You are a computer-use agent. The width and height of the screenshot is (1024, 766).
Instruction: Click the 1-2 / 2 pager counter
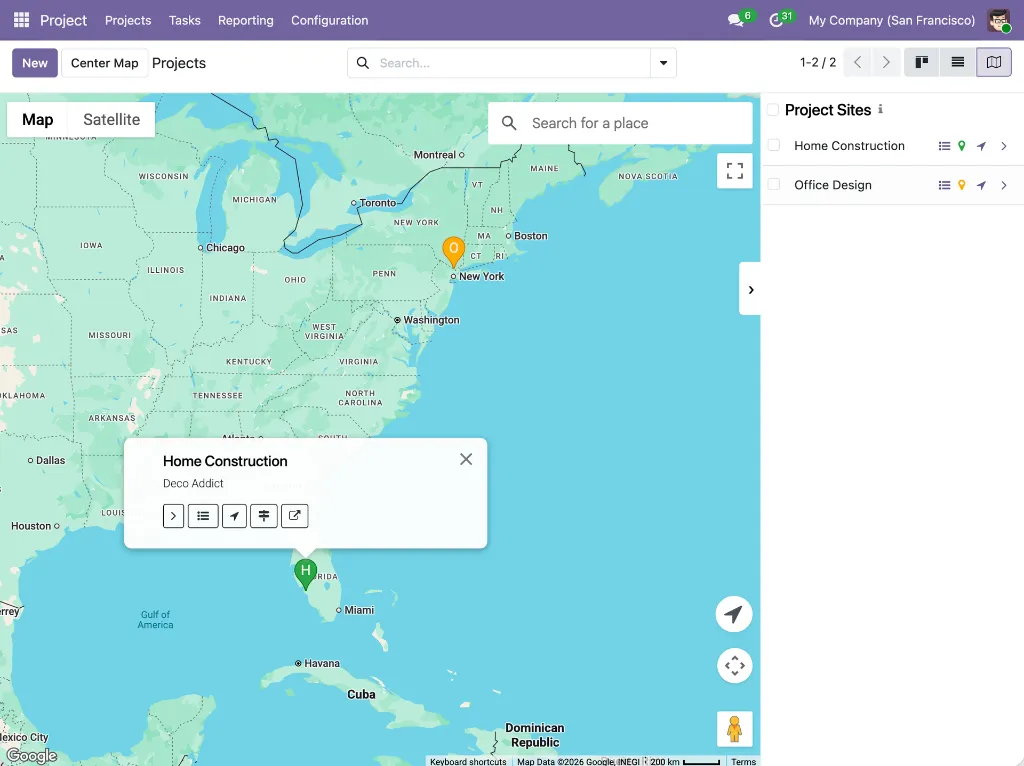pos(818,63)
